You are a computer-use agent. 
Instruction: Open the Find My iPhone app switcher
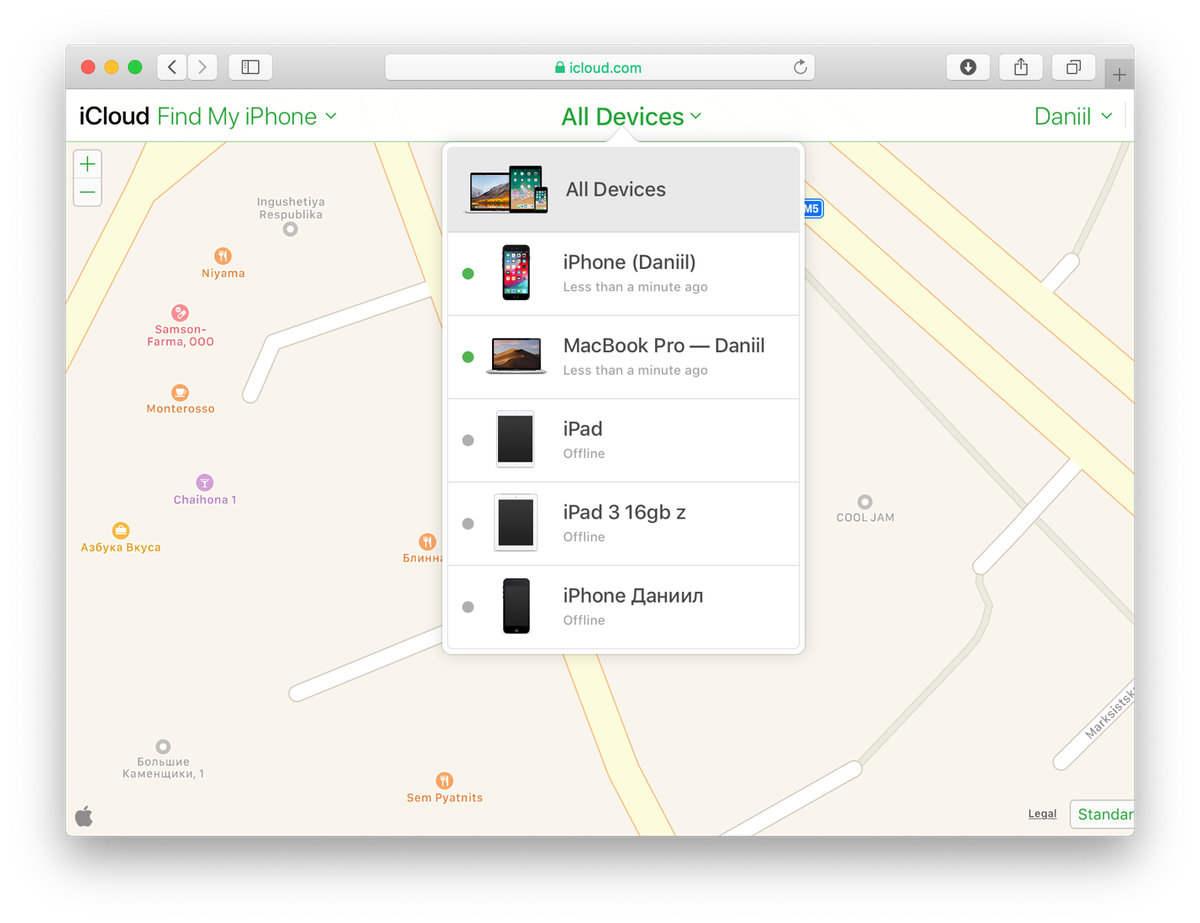pos(247,116)
